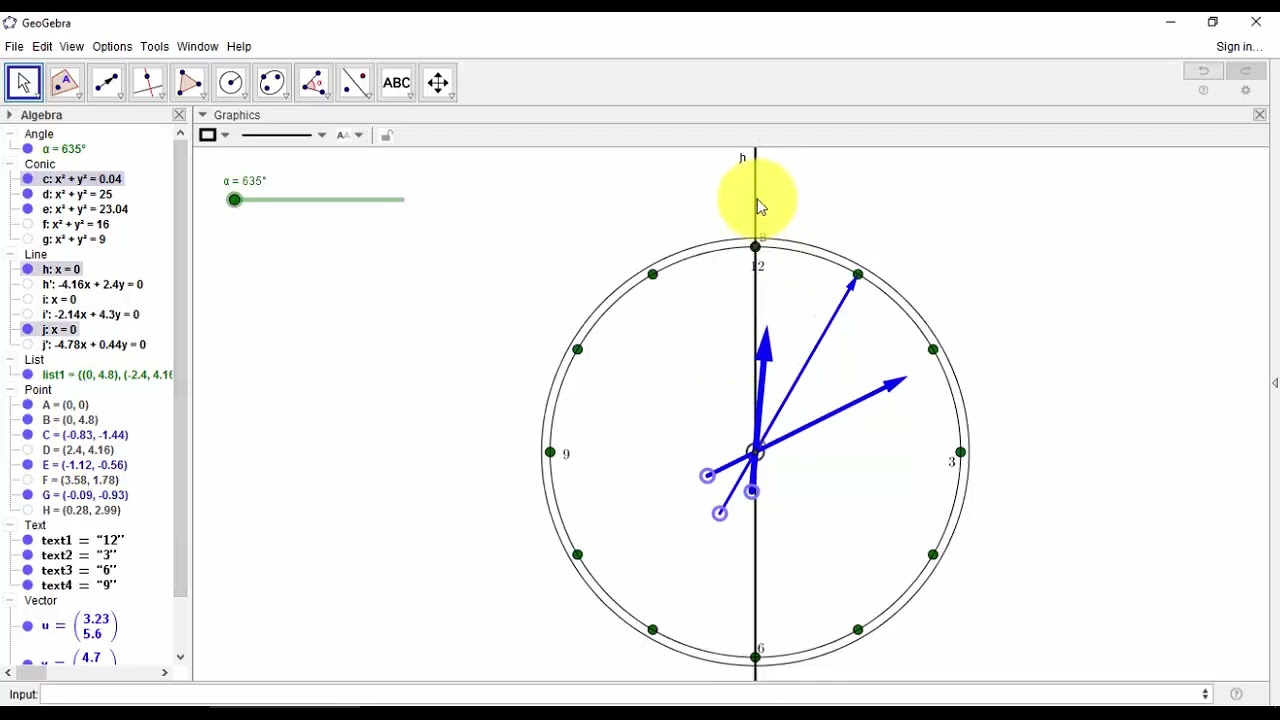Collapse the Point group

pyautogui.click(x=11, y=390)
